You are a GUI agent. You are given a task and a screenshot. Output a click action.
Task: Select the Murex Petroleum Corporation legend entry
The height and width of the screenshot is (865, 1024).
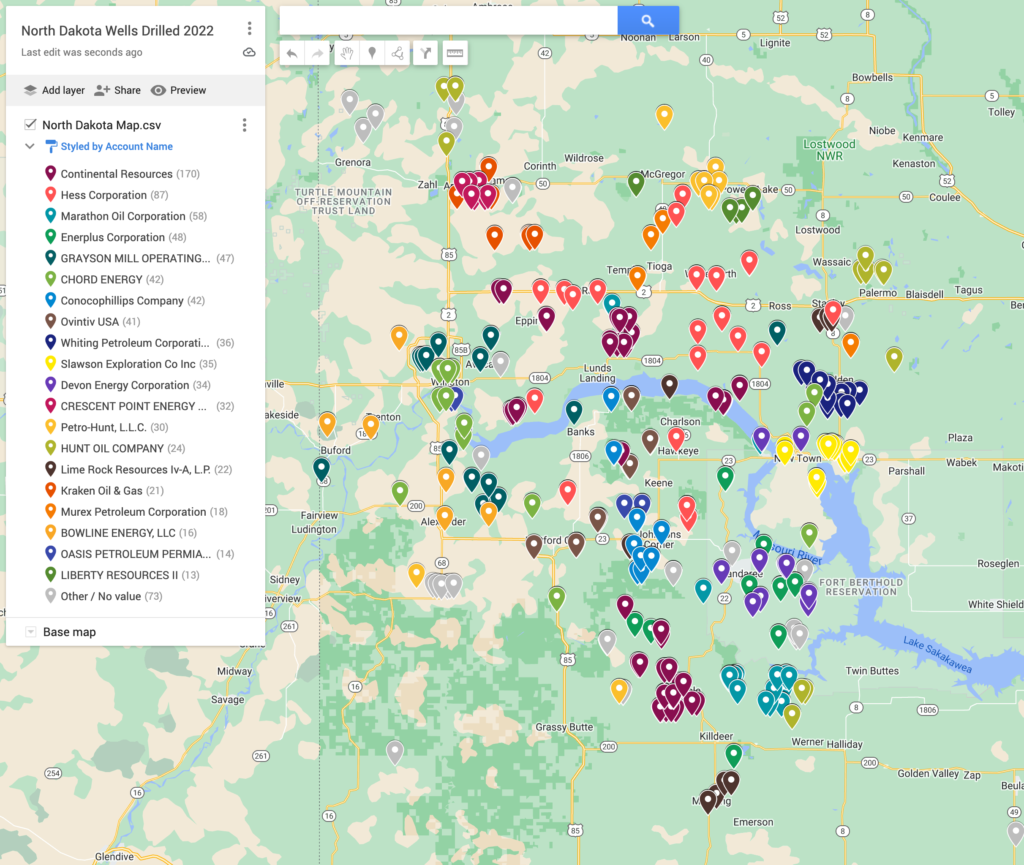[x=136, y=511]
